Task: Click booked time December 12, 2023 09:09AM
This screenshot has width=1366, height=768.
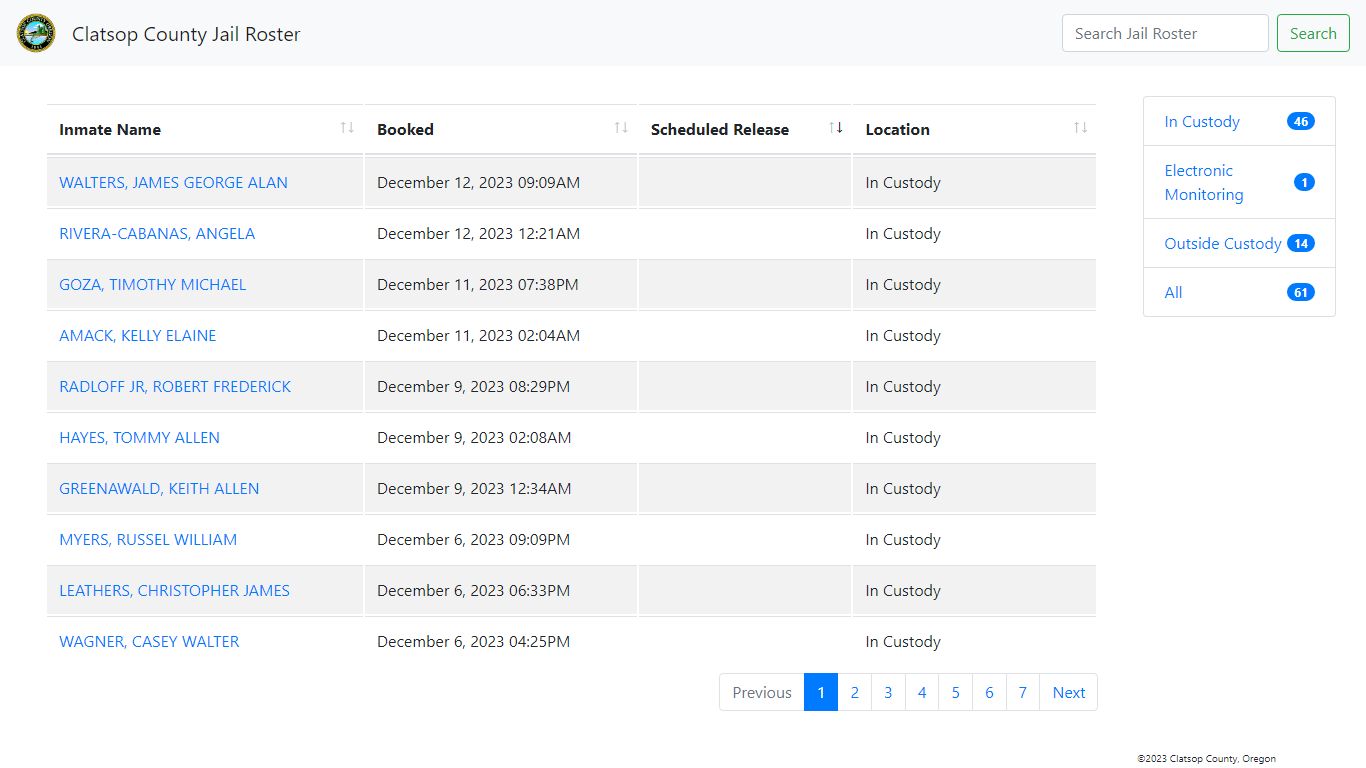Action: (x=478, y=183)
